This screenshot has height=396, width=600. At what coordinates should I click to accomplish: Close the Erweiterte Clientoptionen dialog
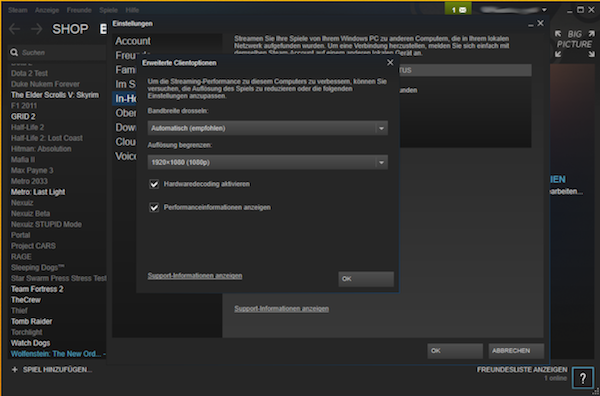(390, 62)
